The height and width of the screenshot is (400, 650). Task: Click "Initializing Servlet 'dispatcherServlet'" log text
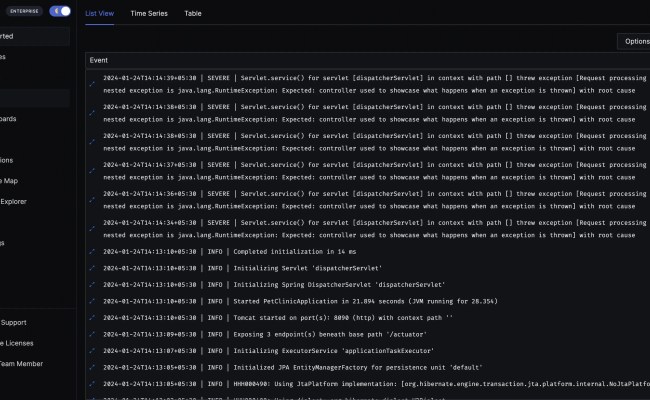(308, 268)
